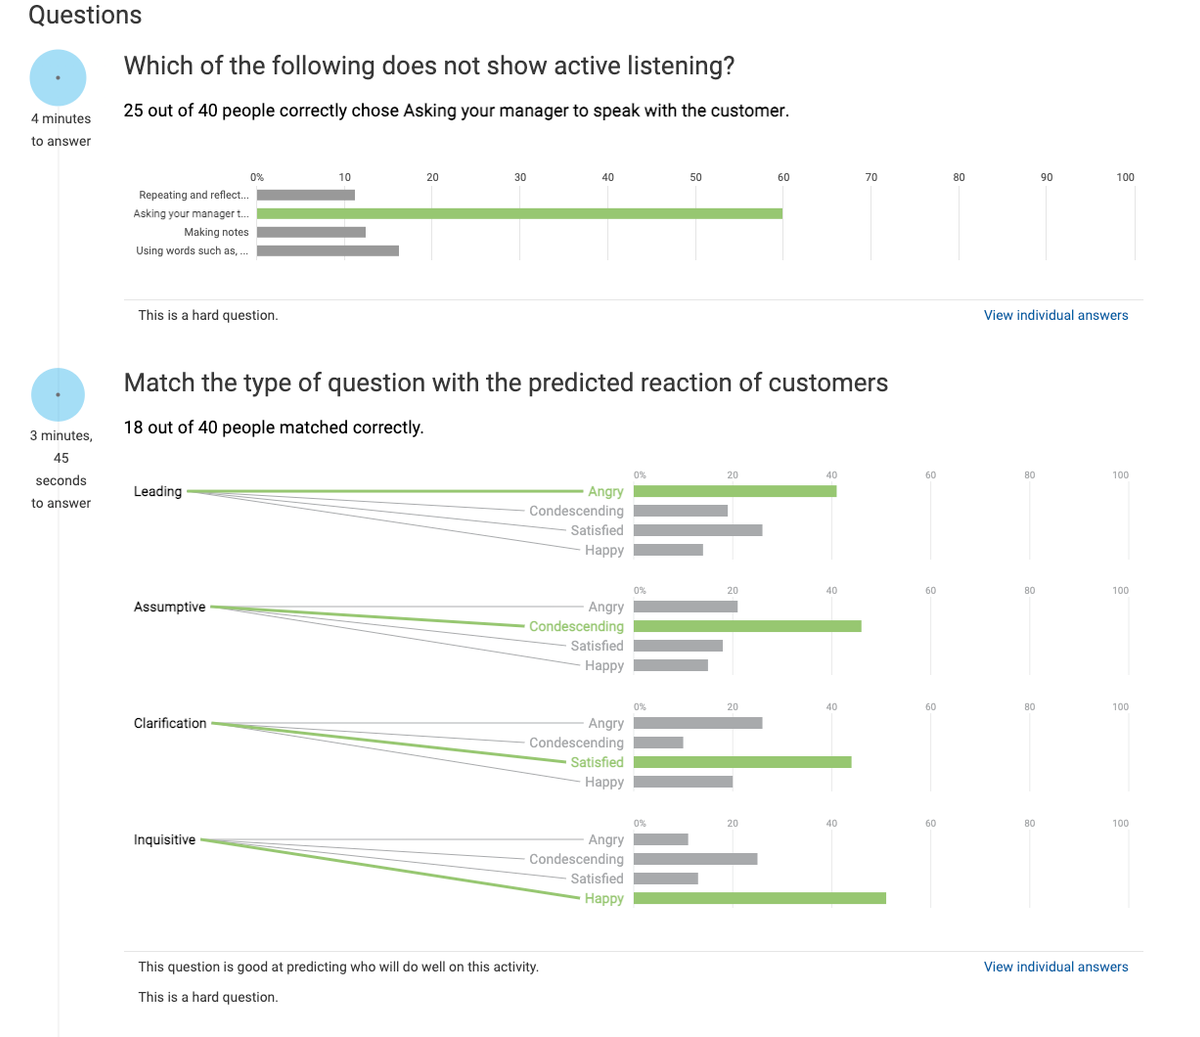1200x1037 pixels.
Task: Click the "Inquisitive" question type label
Action: point(164,839)
